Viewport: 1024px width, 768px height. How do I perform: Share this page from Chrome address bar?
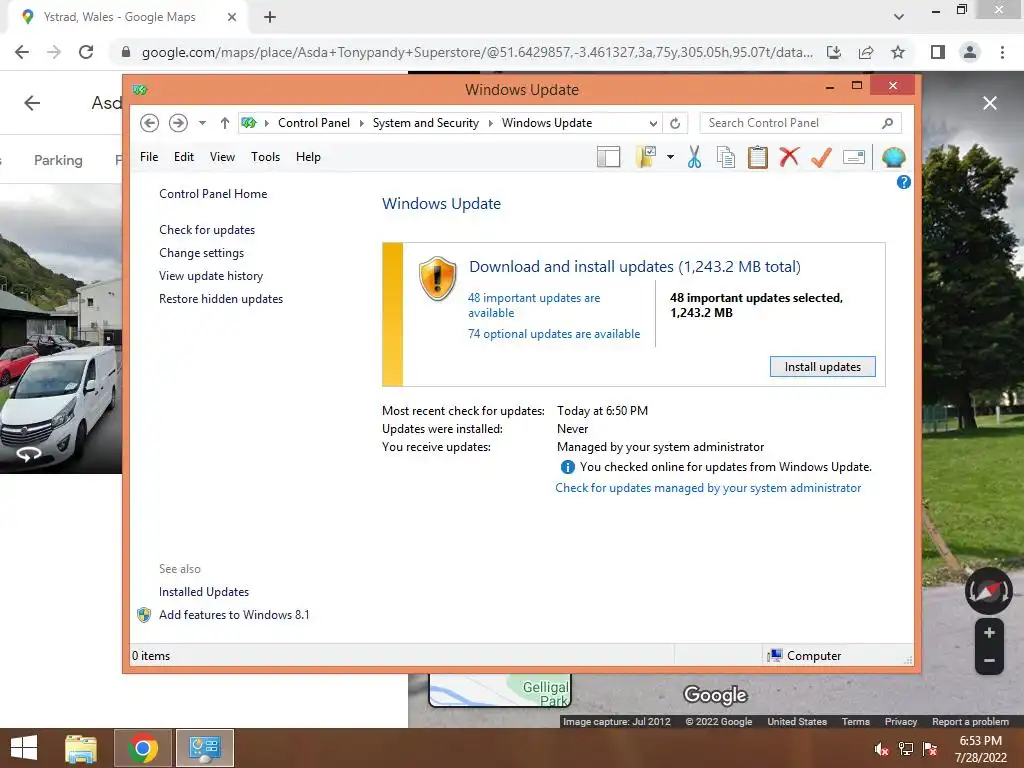pos(866,52)
